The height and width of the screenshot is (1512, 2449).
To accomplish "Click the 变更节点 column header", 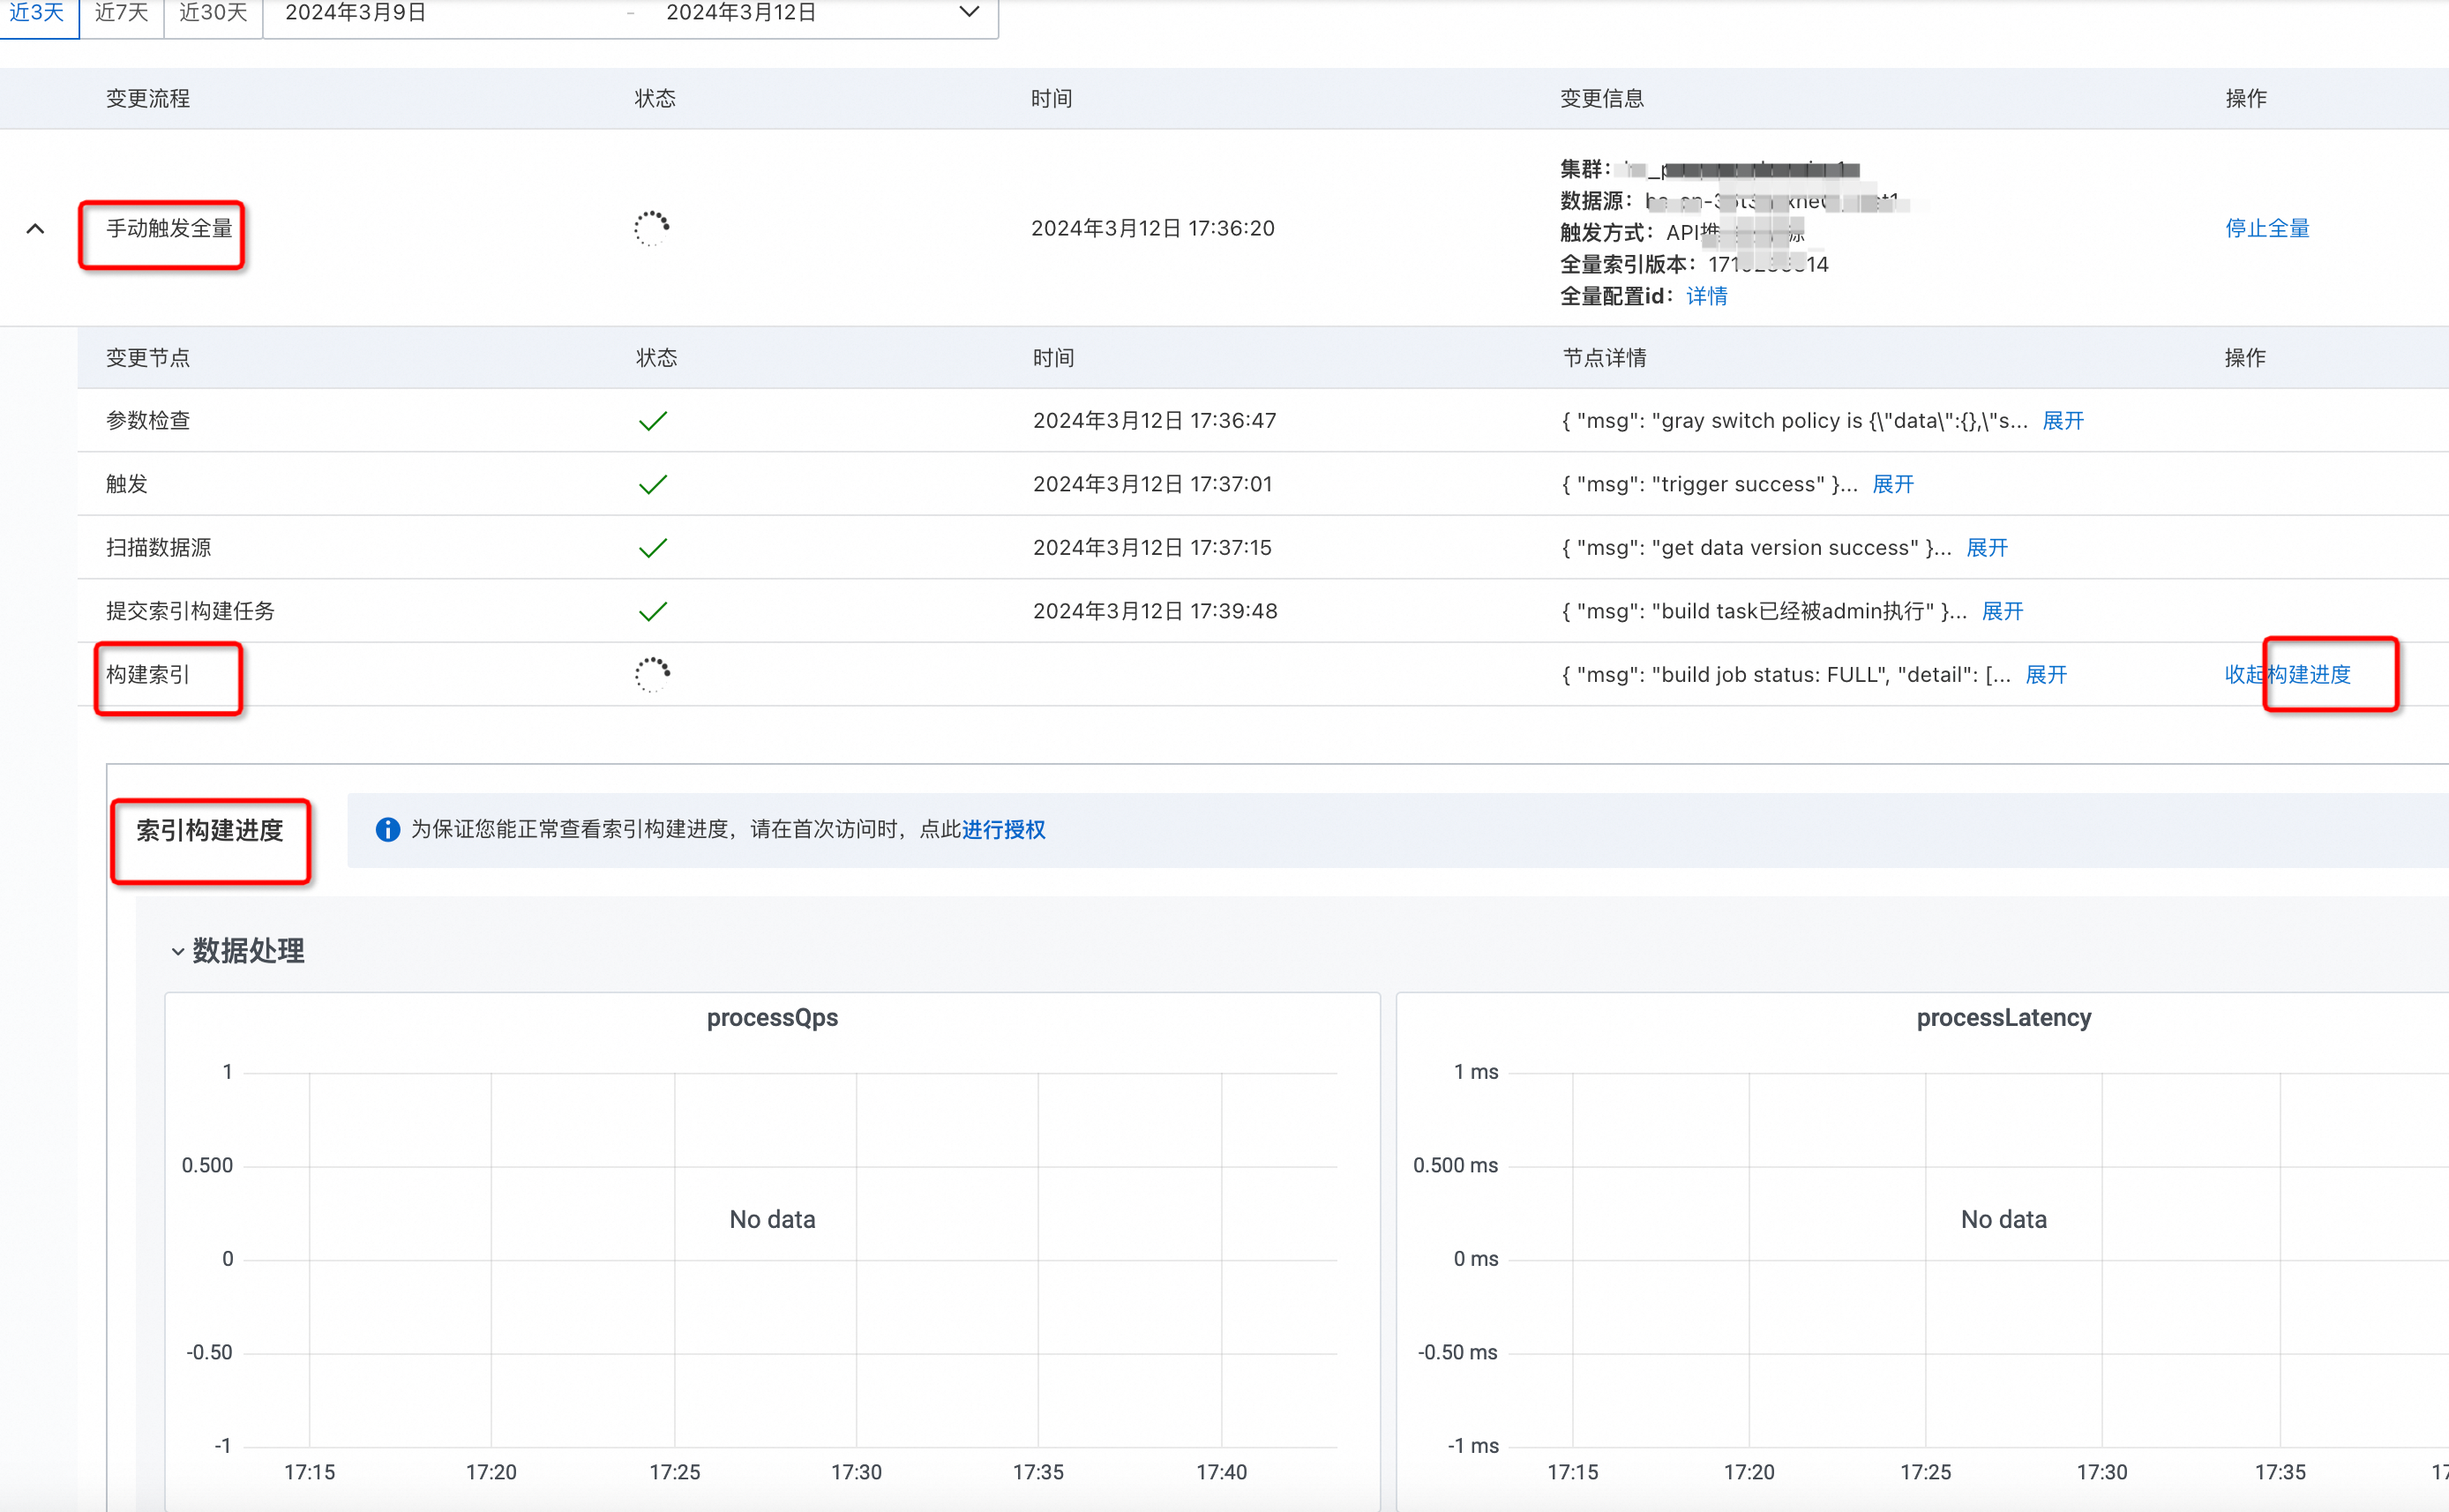I will click(148, 358).
